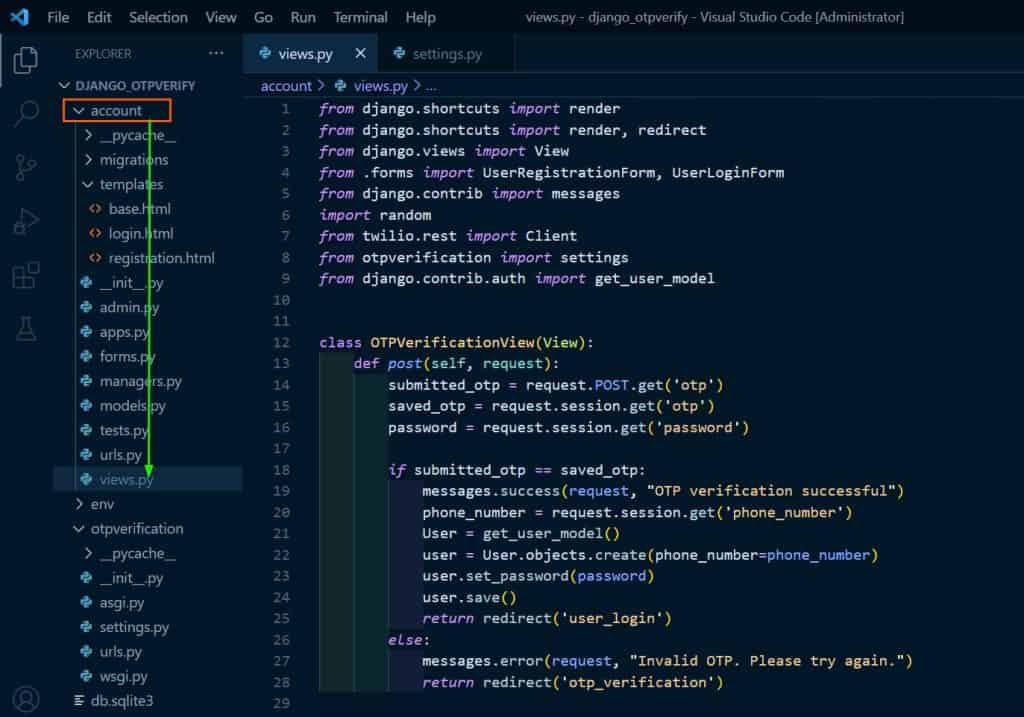
Task: Open the File menu
Action: (58, 18)
